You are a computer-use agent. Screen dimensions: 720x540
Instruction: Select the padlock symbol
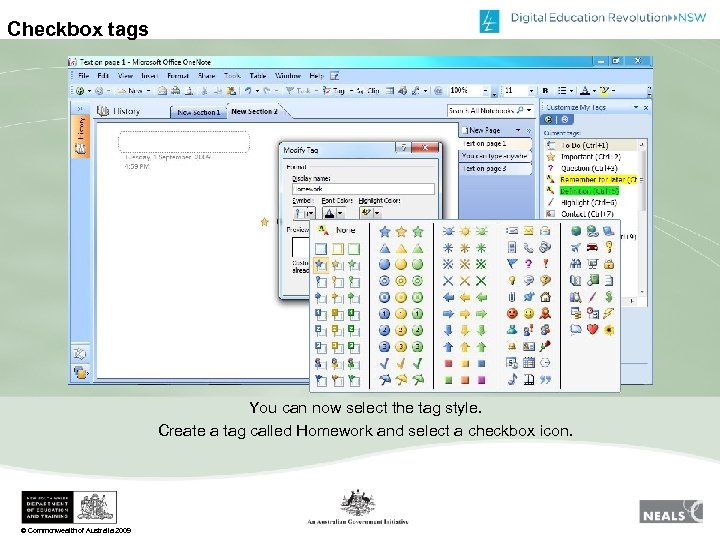pyautogui.click(x=609, y=264)
